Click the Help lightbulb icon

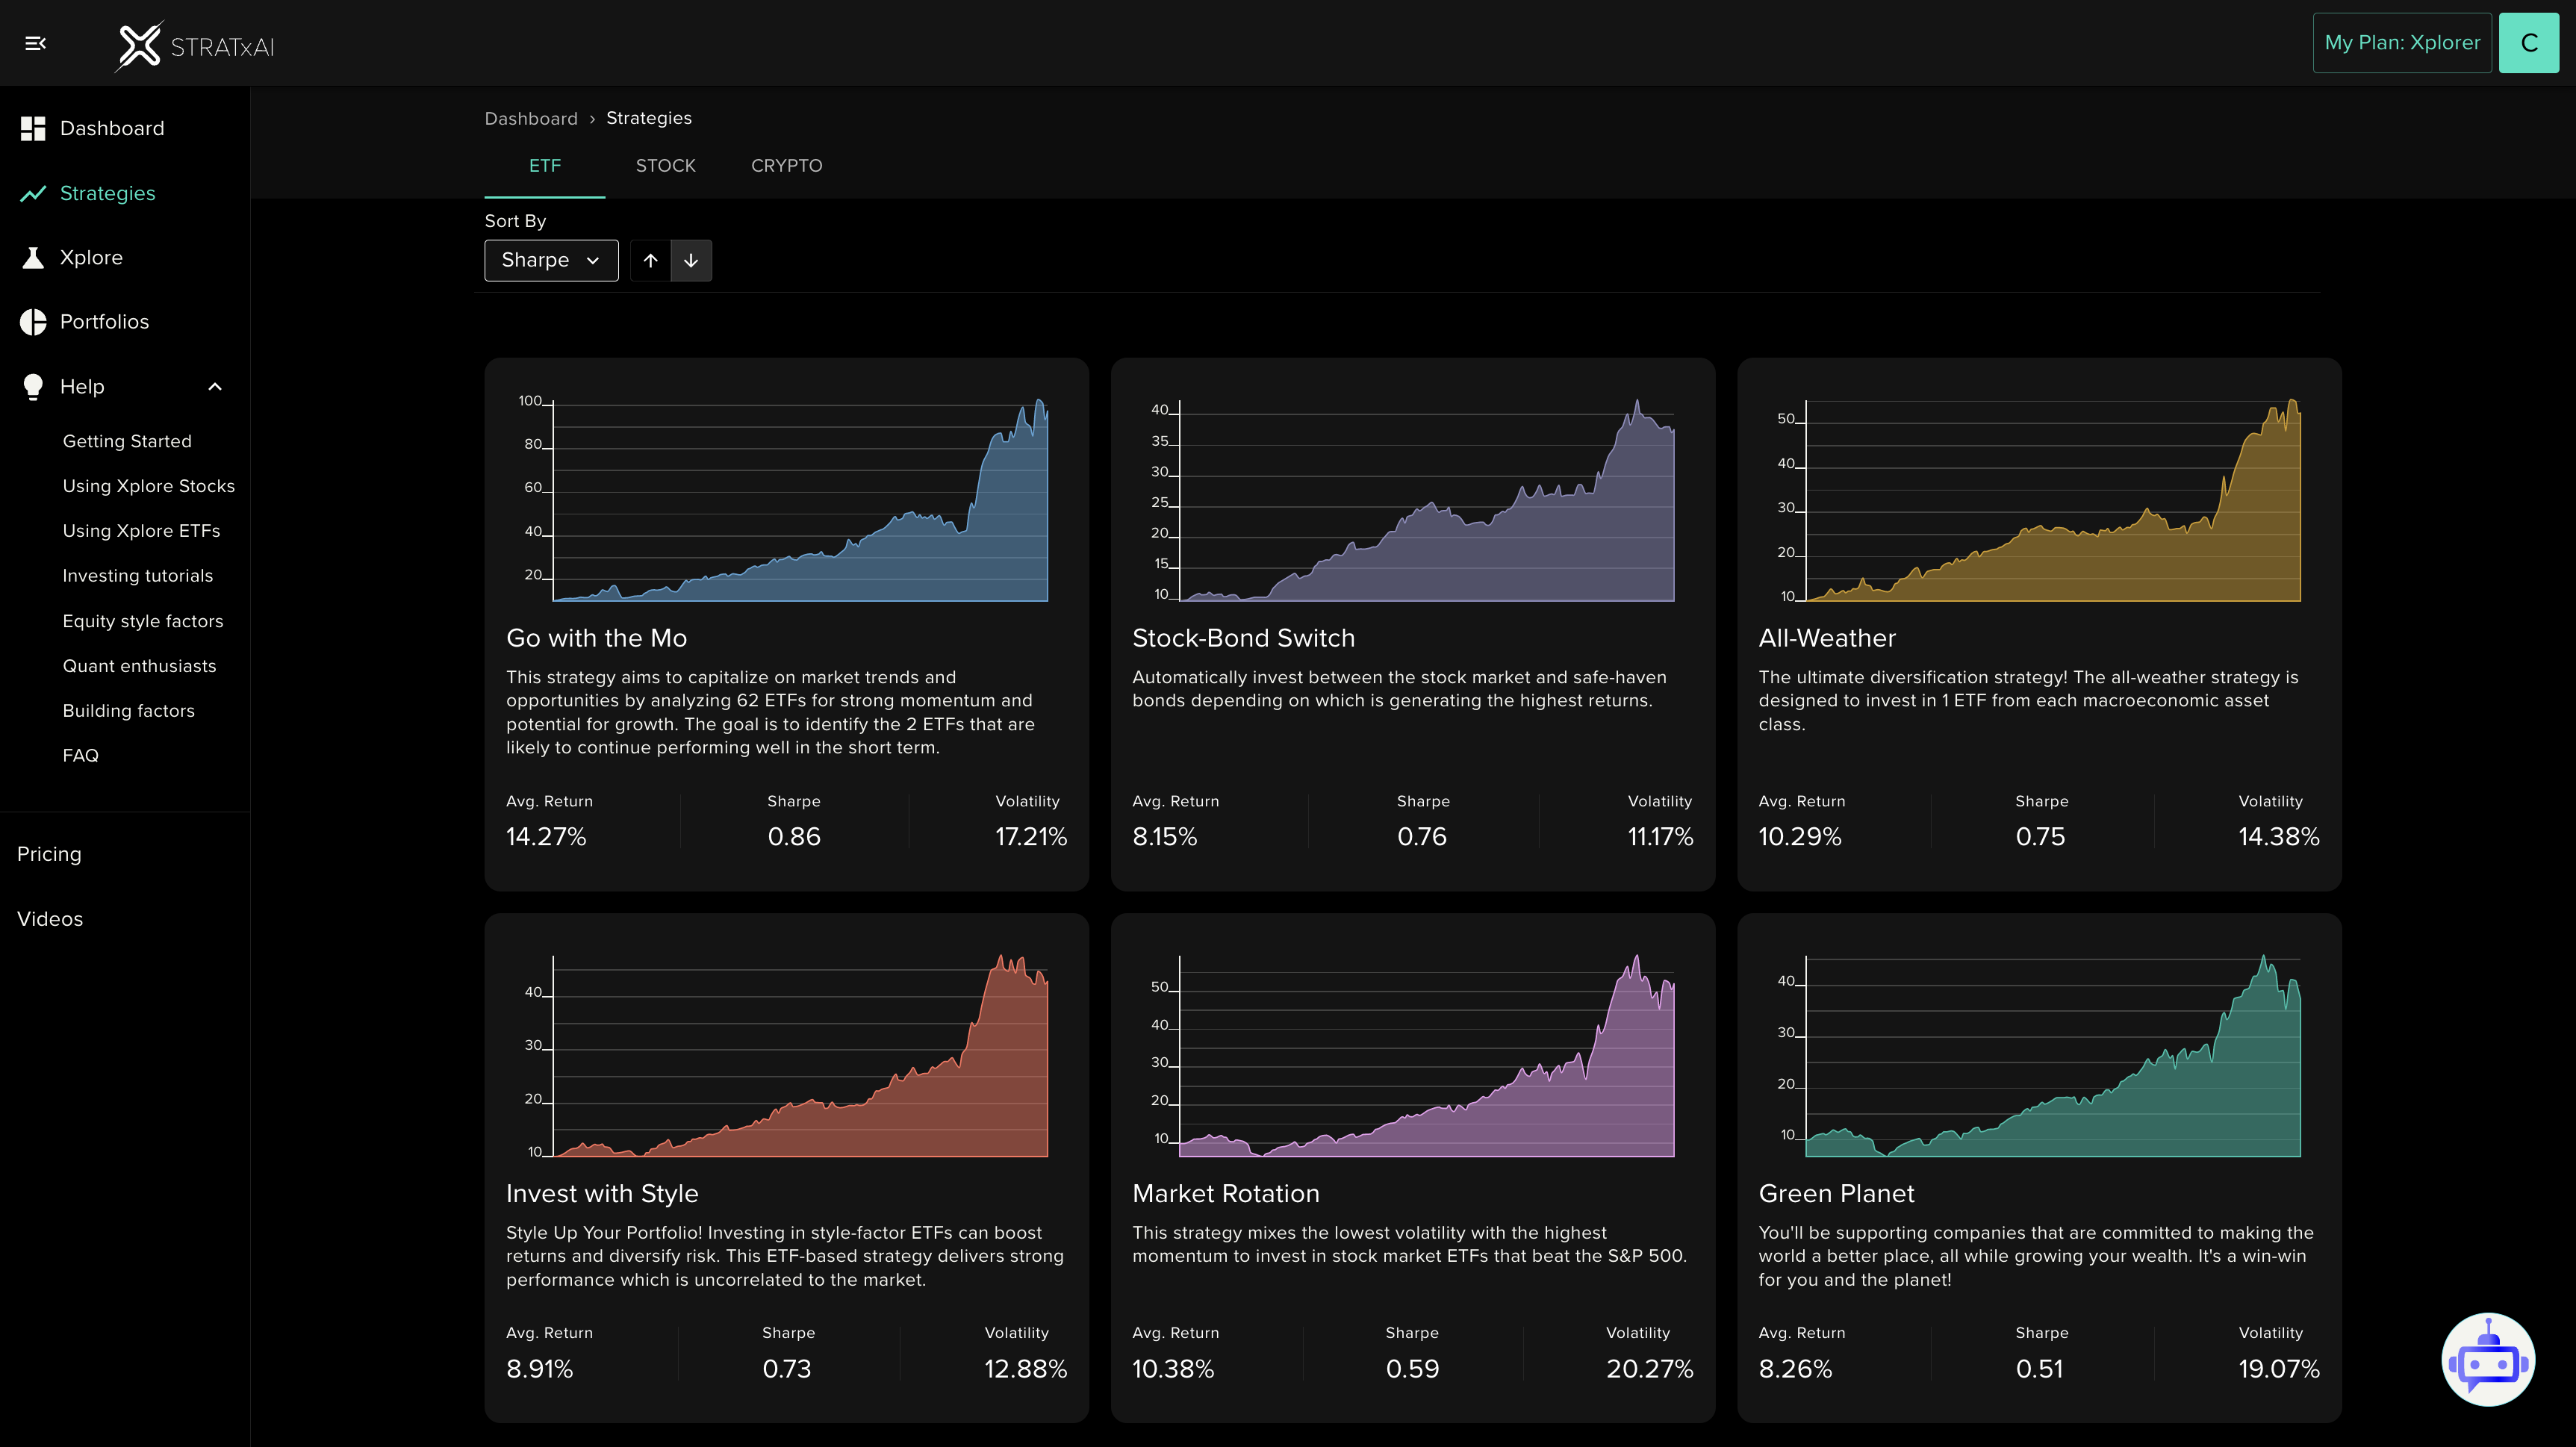pos(33,387)
